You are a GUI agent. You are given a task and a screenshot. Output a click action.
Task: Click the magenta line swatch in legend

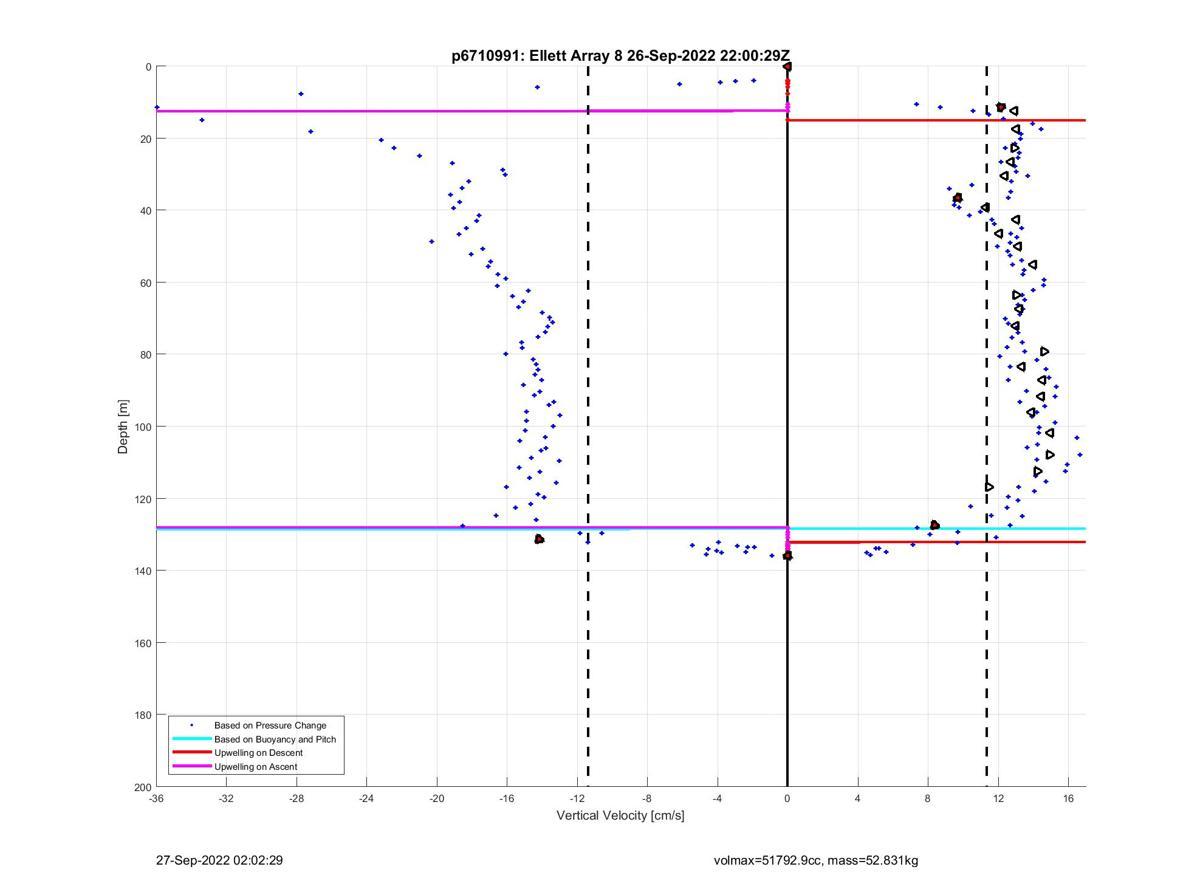point(191,767)
